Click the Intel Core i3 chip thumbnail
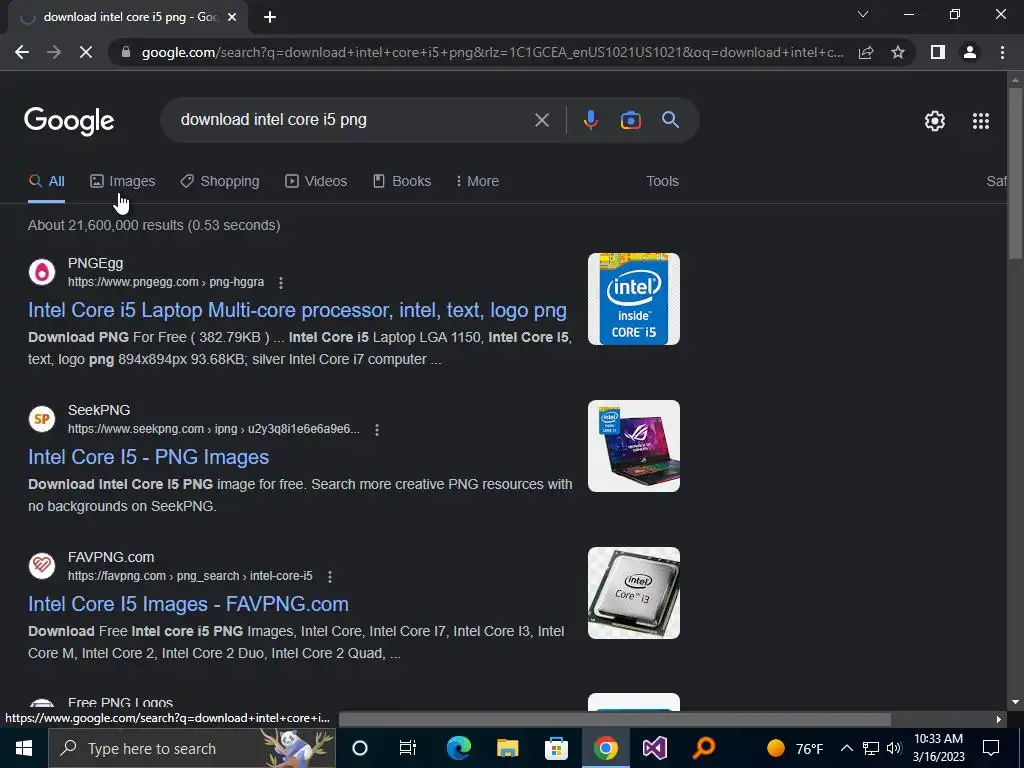The width and height of the screenshot is (1024, 768). click(633, 593)
